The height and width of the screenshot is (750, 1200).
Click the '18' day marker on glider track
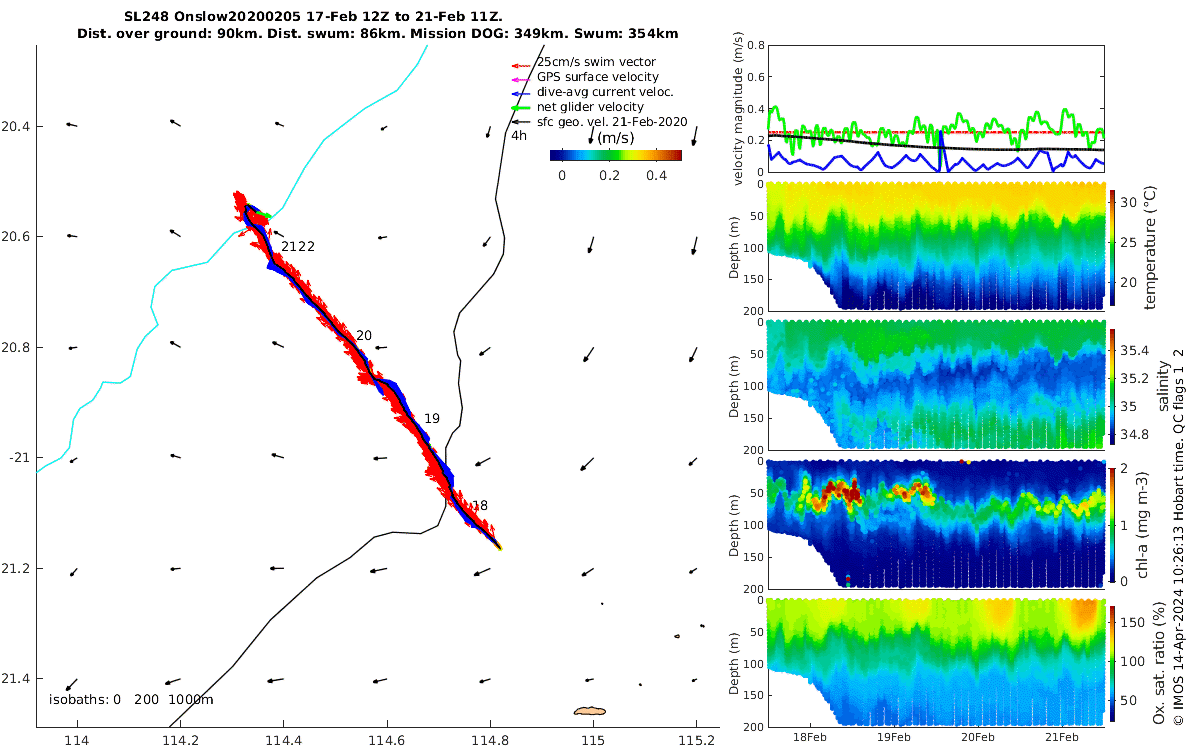(x=480, y=506)
